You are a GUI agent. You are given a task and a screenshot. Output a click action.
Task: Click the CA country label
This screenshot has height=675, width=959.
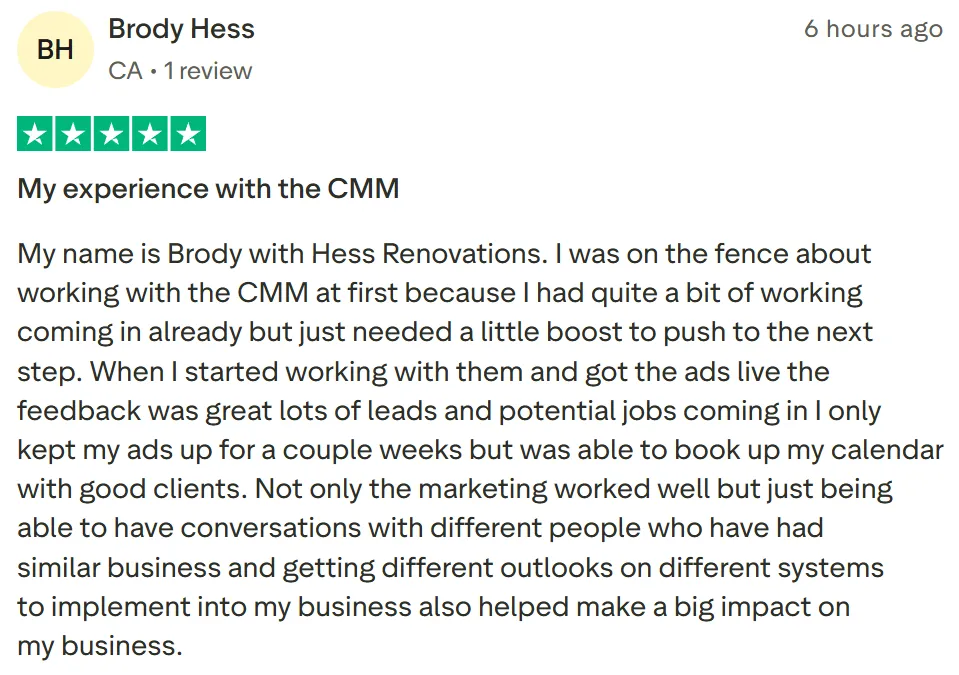point(125,71)
